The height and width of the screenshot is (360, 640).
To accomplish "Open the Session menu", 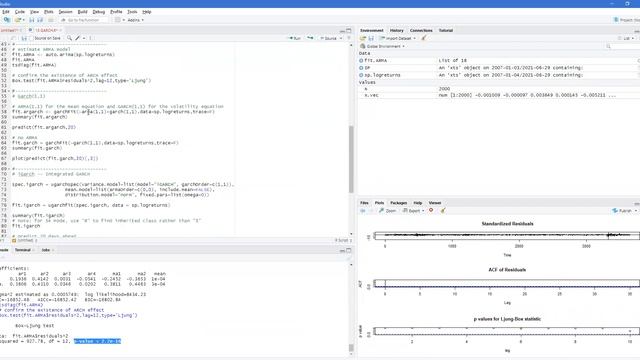I will pos(65,12).
